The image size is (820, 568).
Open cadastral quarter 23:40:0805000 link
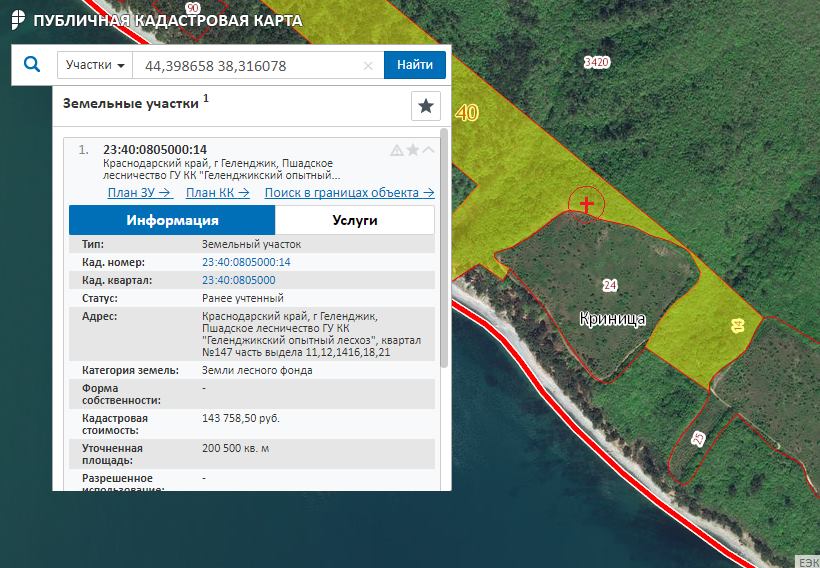[x=239, y=280]
